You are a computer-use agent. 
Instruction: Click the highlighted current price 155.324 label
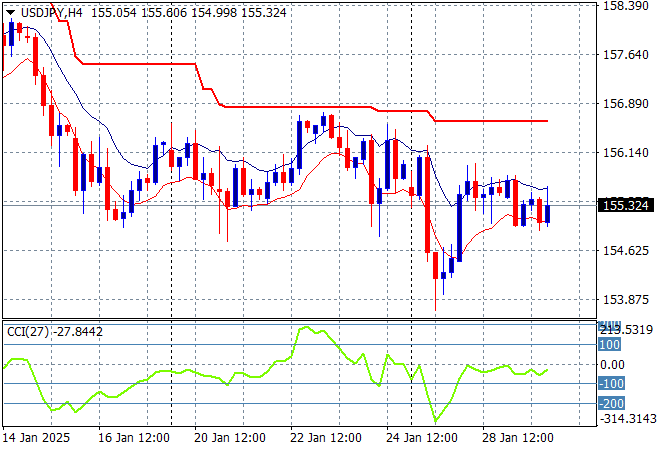point(624,205)
